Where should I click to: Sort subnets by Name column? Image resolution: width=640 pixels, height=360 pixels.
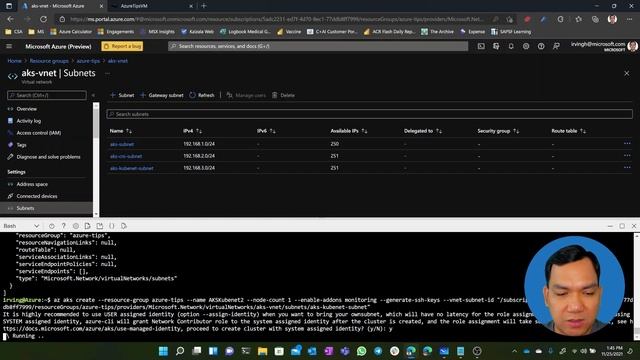(120, 131)
